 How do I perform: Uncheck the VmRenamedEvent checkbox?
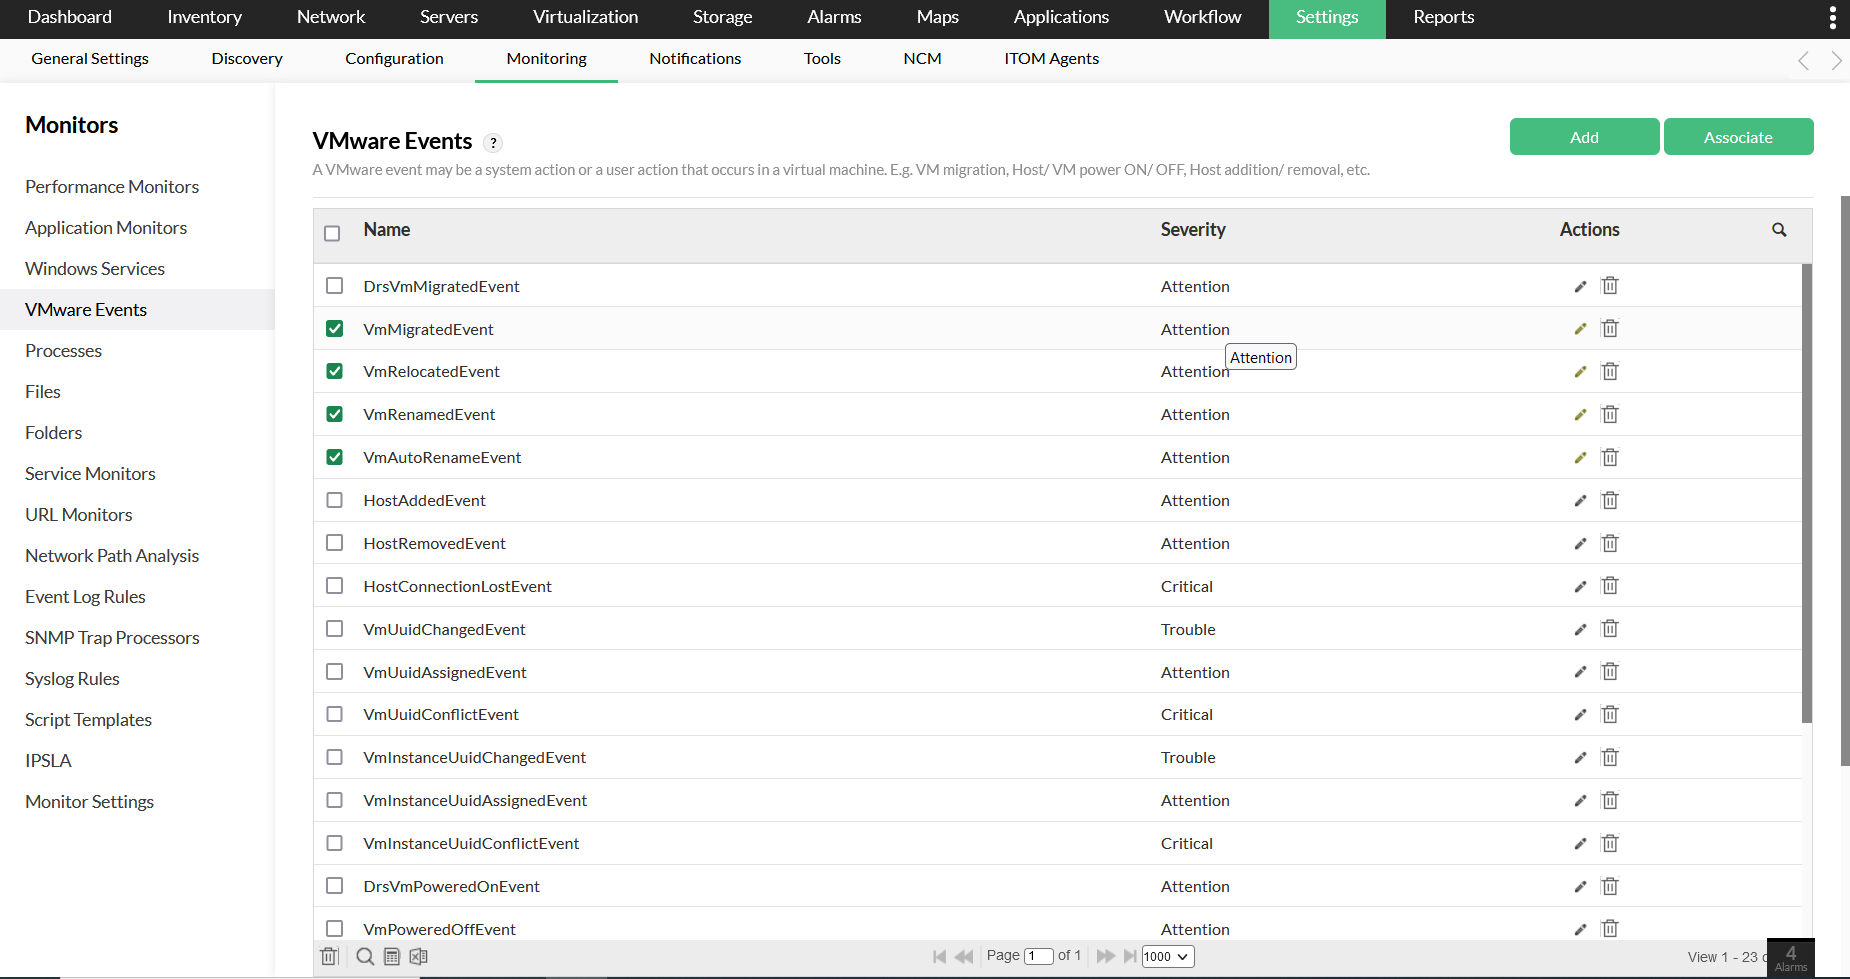(x=335, y=414)
